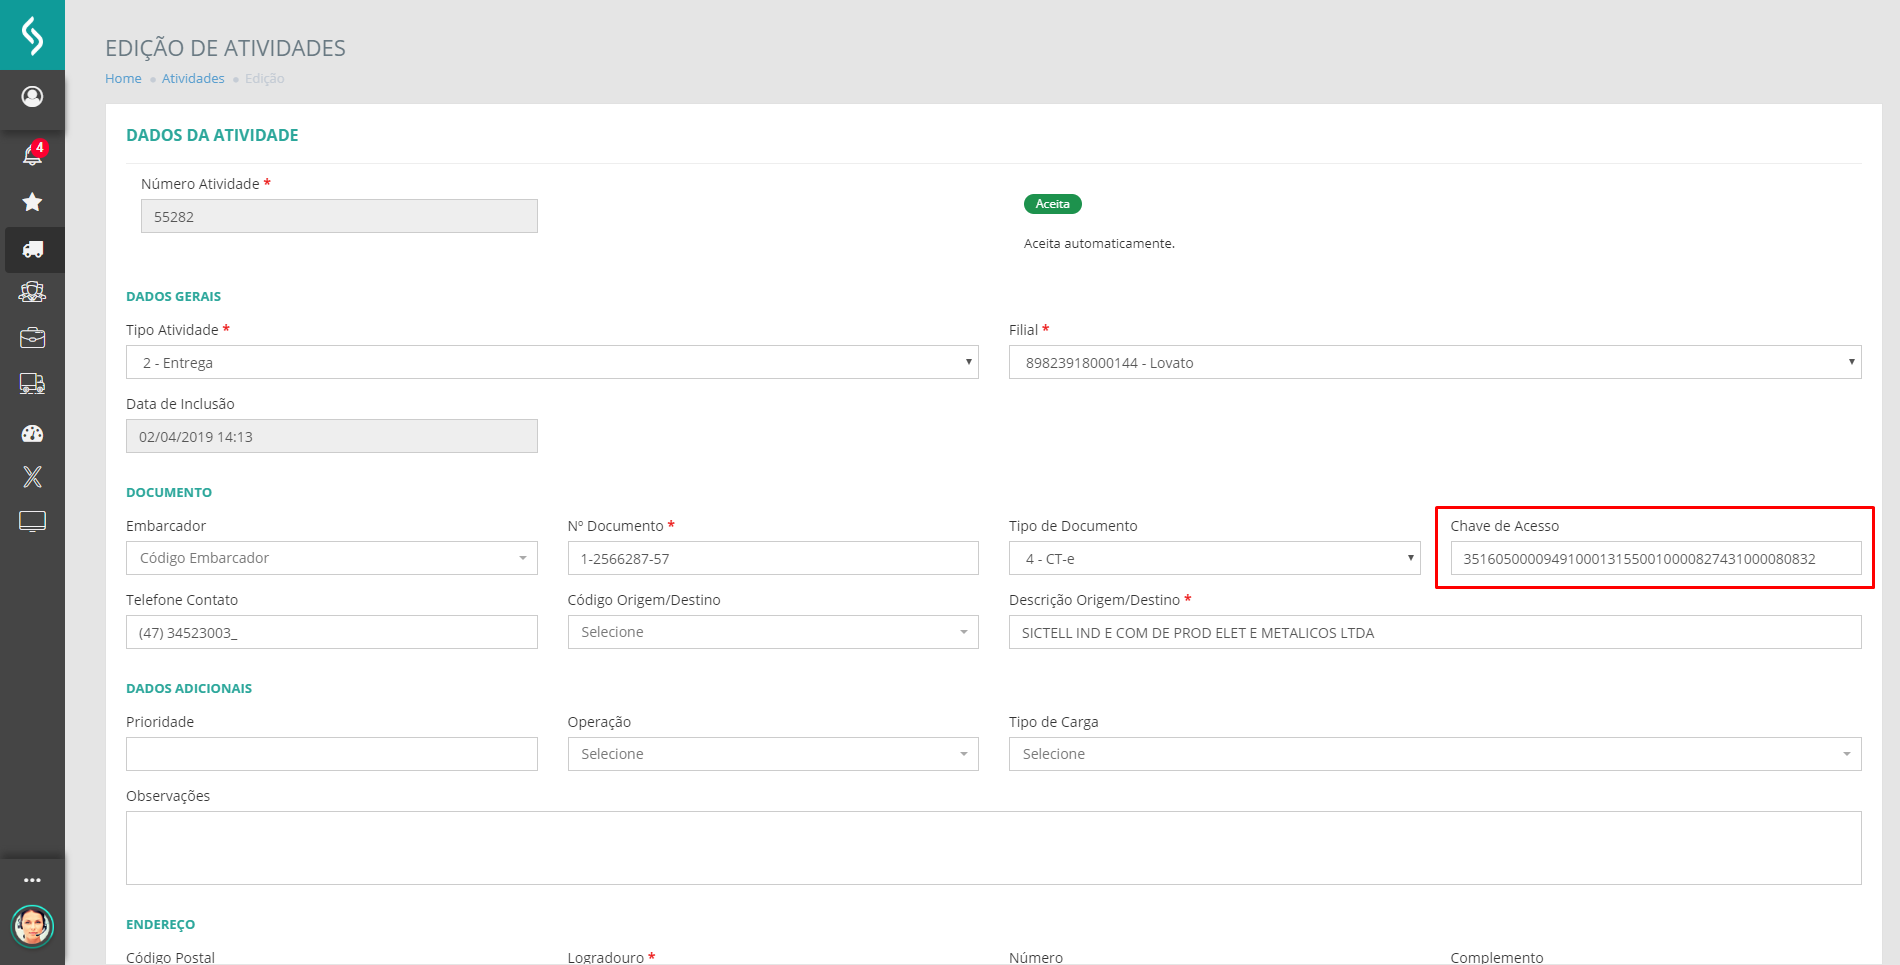The image size is (1900, 965).
Task: Open the Código Origem/Destino dropdown
Action: (x=773, y=632)
